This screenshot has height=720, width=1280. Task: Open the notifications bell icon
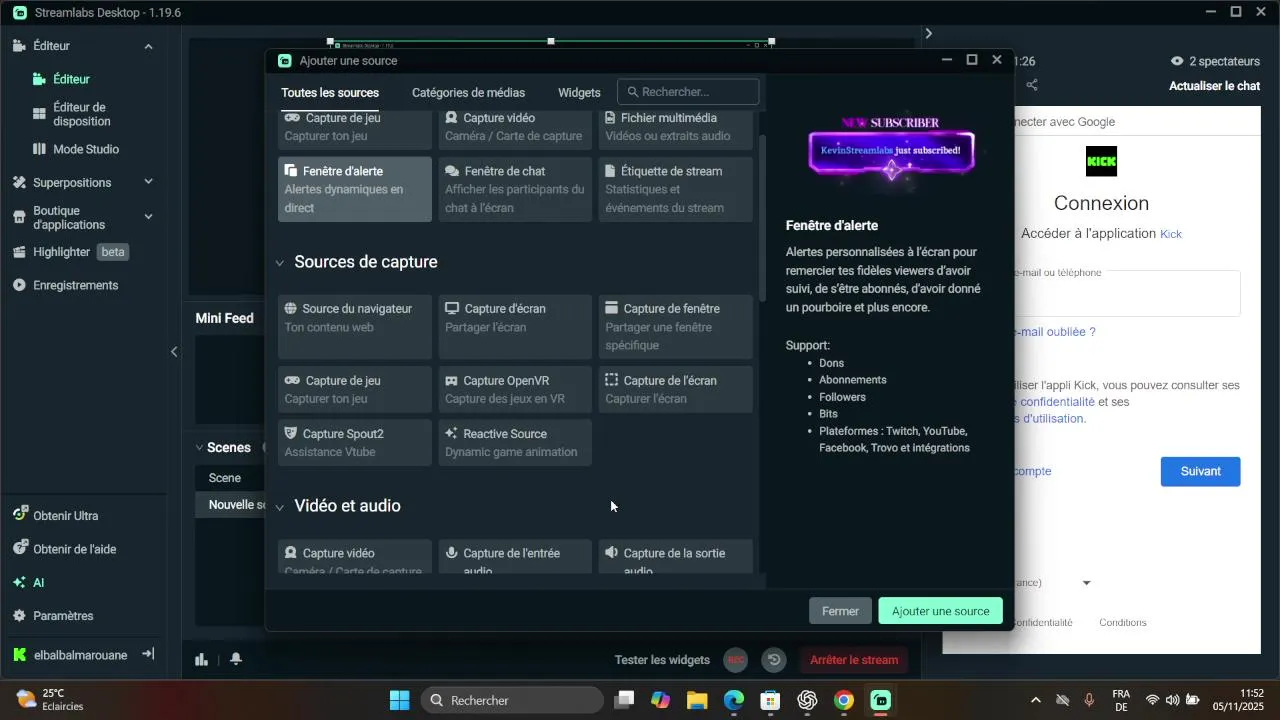pyautogui.click(x=236, y=659)
